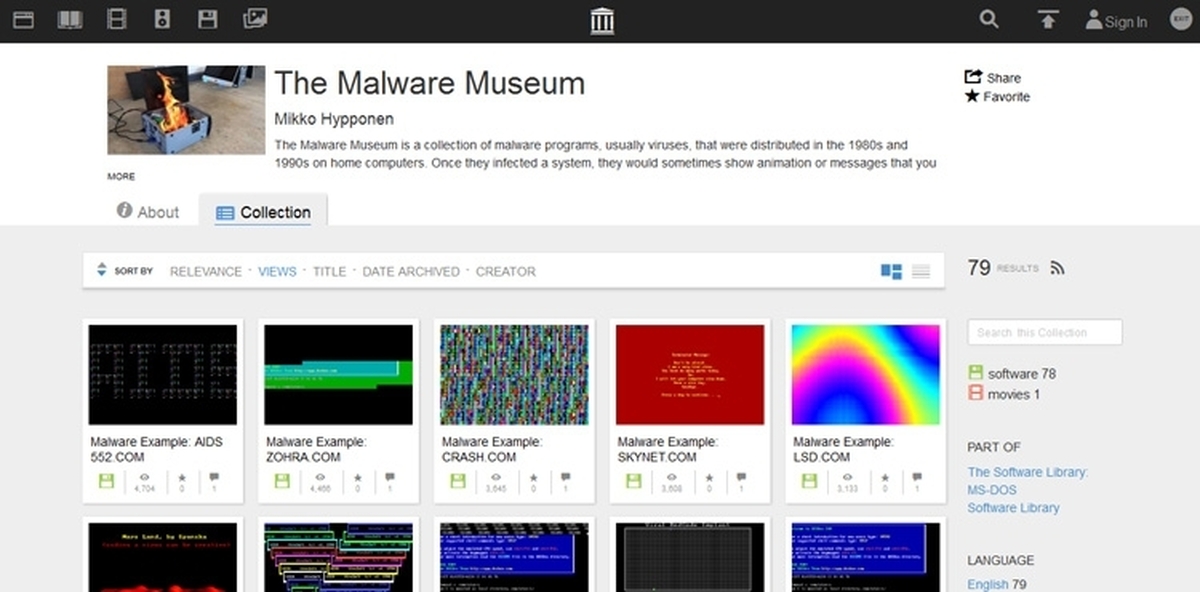Sort by Creator
Screen dimensions: 1200x592
[x=506, y=271]
